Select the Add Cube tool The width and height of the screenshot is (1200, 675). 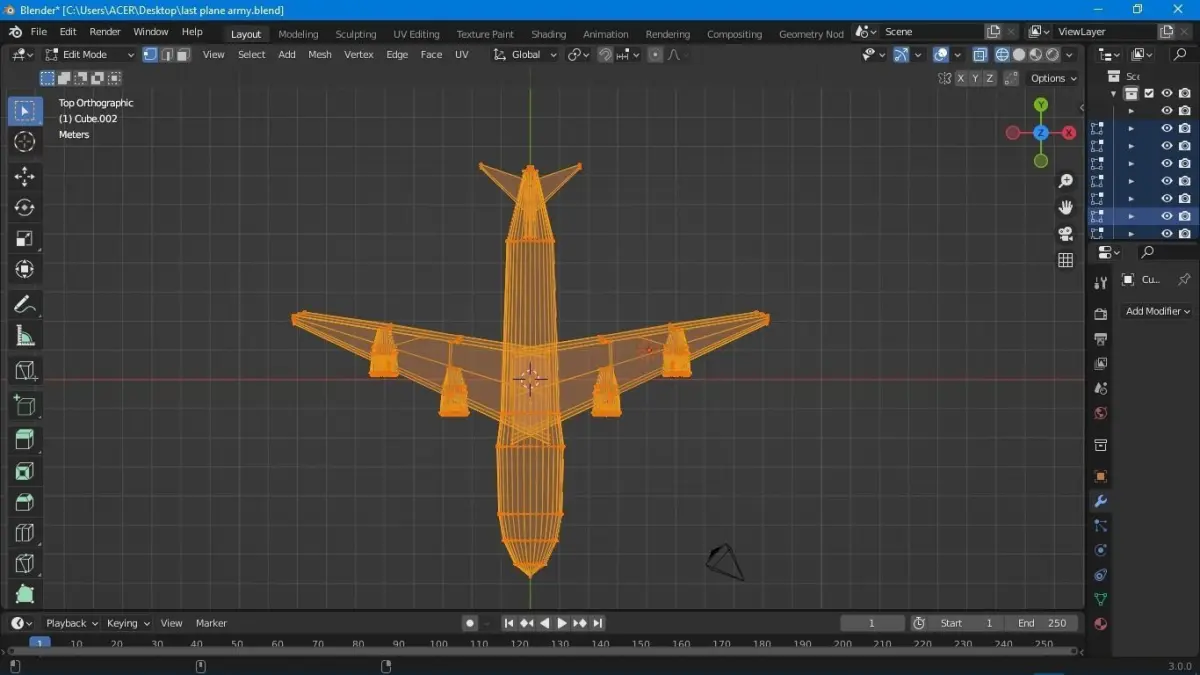25,405
